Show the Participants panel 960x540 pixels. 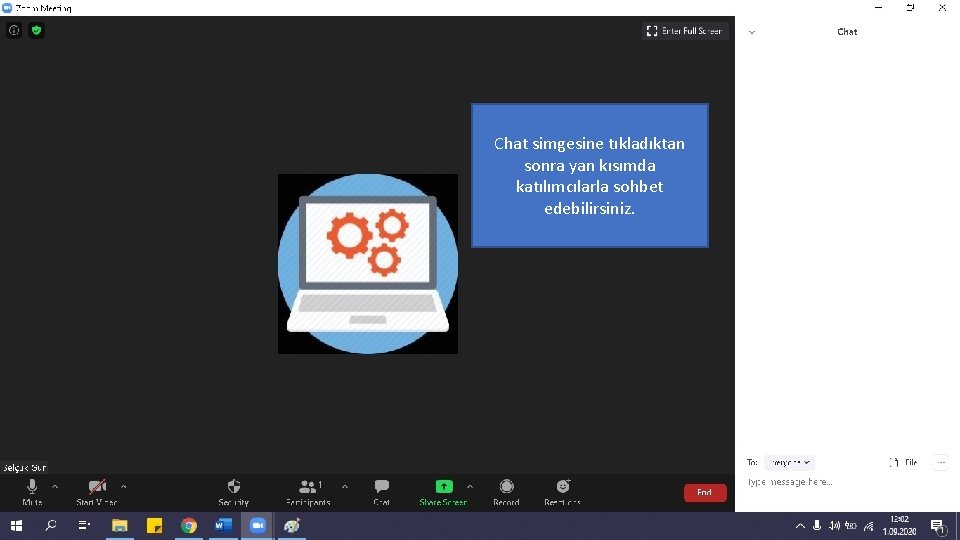[x=308, y=492]
